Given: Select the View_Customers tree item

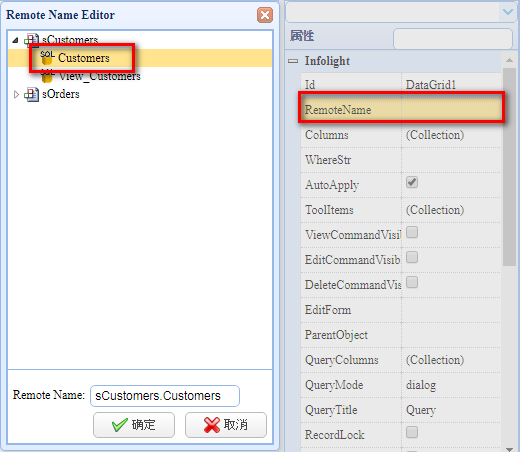Looking at the screenshot, I should point(100,76).
